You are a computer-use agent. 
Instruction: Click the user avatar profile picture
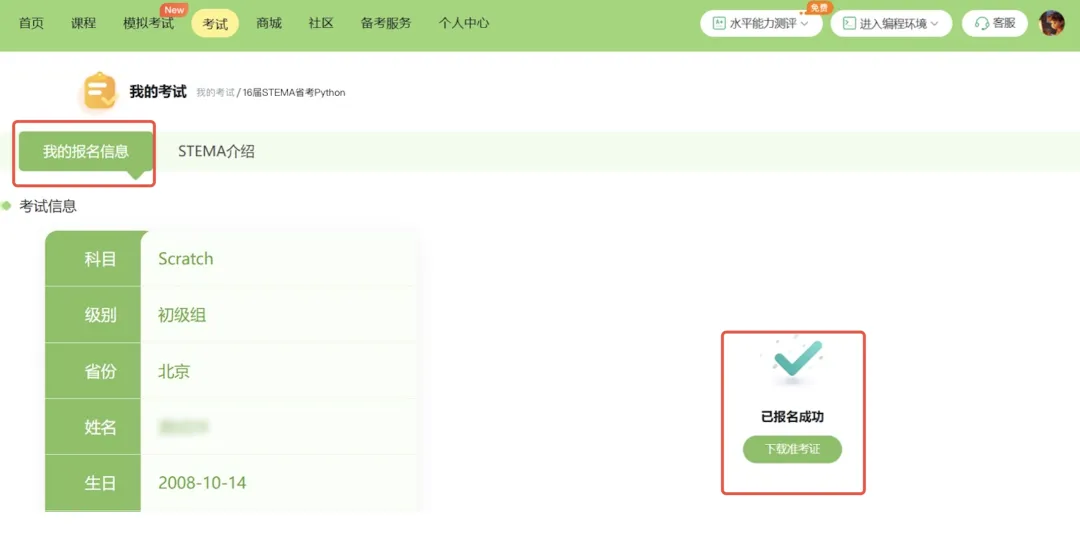[x=1051, y=23]
